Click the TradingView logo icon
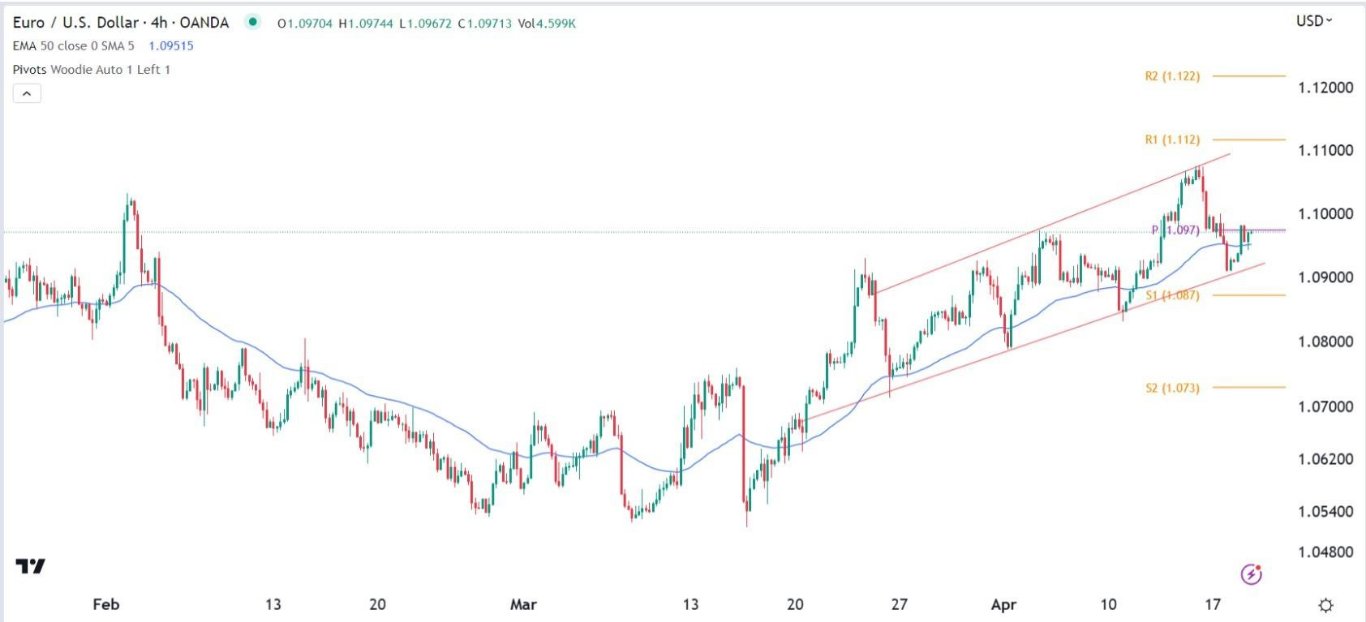The image size is (1366, 622). pyautogui.click(x=31, y=567)
